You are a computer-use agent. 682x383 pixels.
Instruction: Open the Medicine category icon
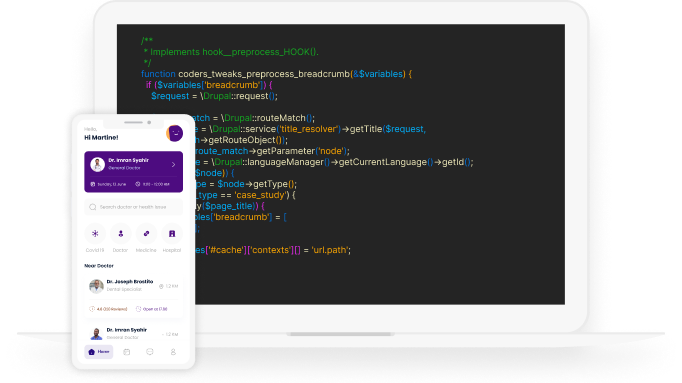pos(146,234)
